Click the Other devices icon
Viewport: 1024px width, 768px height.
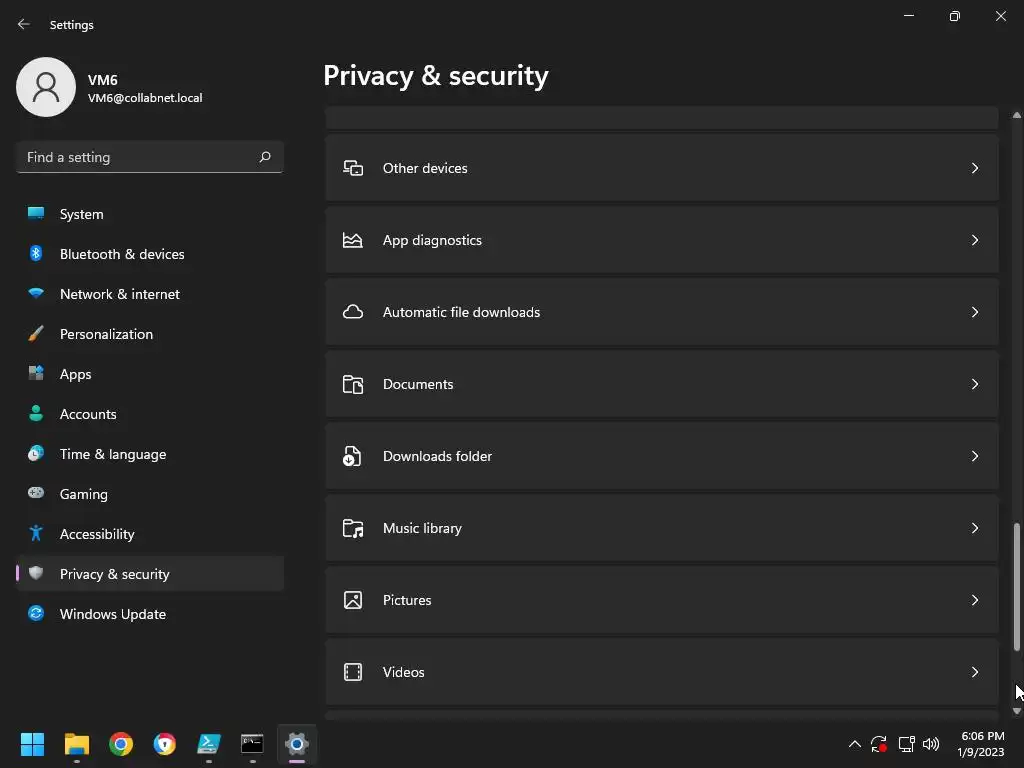click(x=353, y=168)
